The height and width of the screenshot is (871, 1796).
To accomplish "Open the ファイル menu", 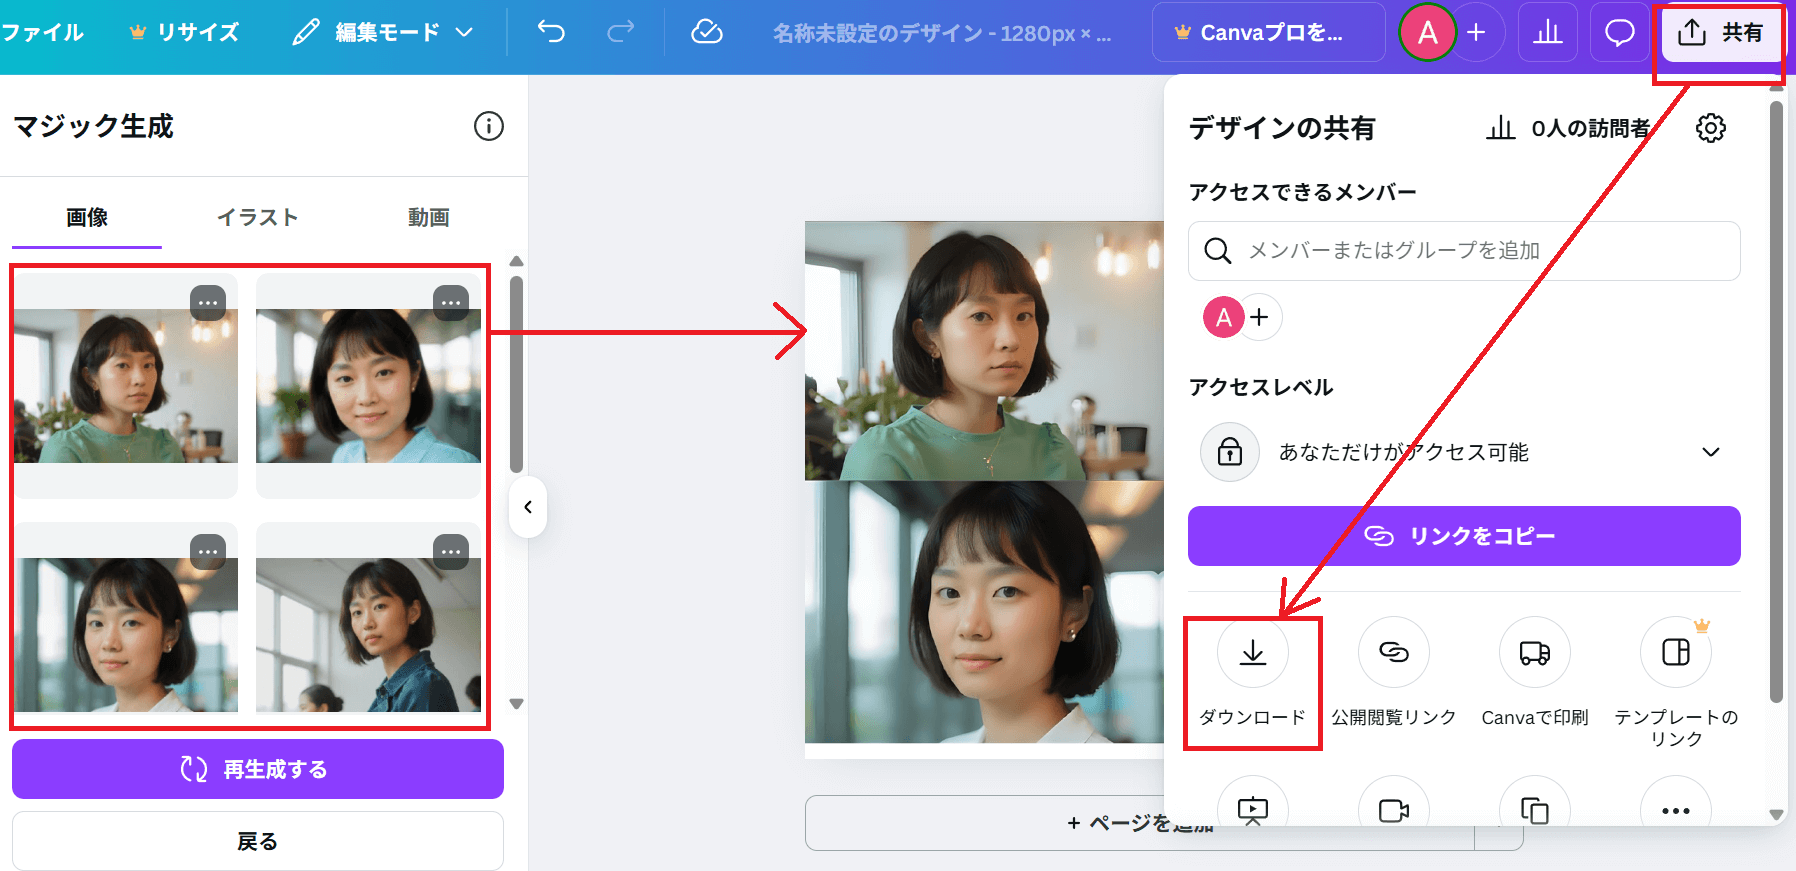I will (42, 32).
